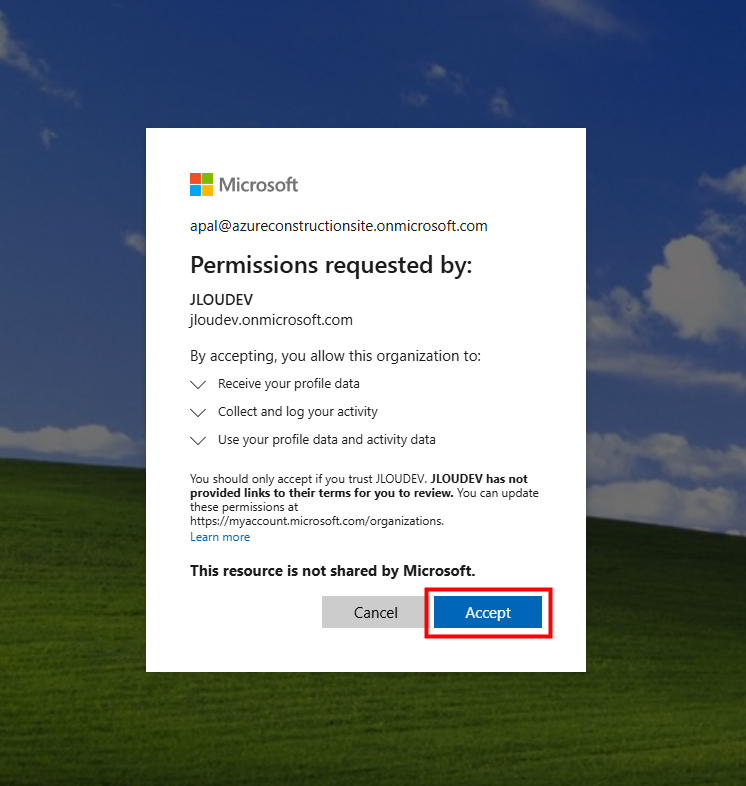
Task: Select the 'Collect and log your activity' label
Action: 297,412
